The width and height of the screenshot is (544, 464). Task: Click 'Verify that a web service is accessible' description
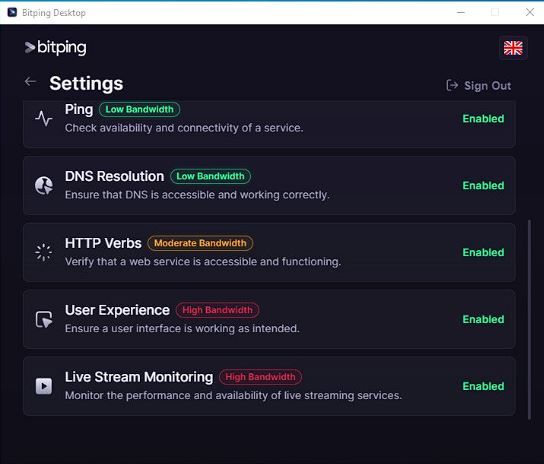(x=203, y=262)
